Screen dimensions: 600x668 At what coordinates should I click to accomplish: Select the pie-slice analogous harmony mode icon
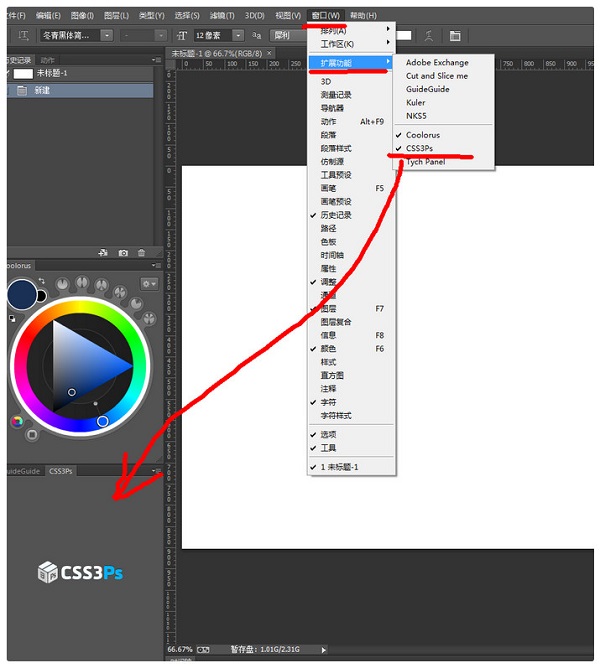tap(136, 303)
